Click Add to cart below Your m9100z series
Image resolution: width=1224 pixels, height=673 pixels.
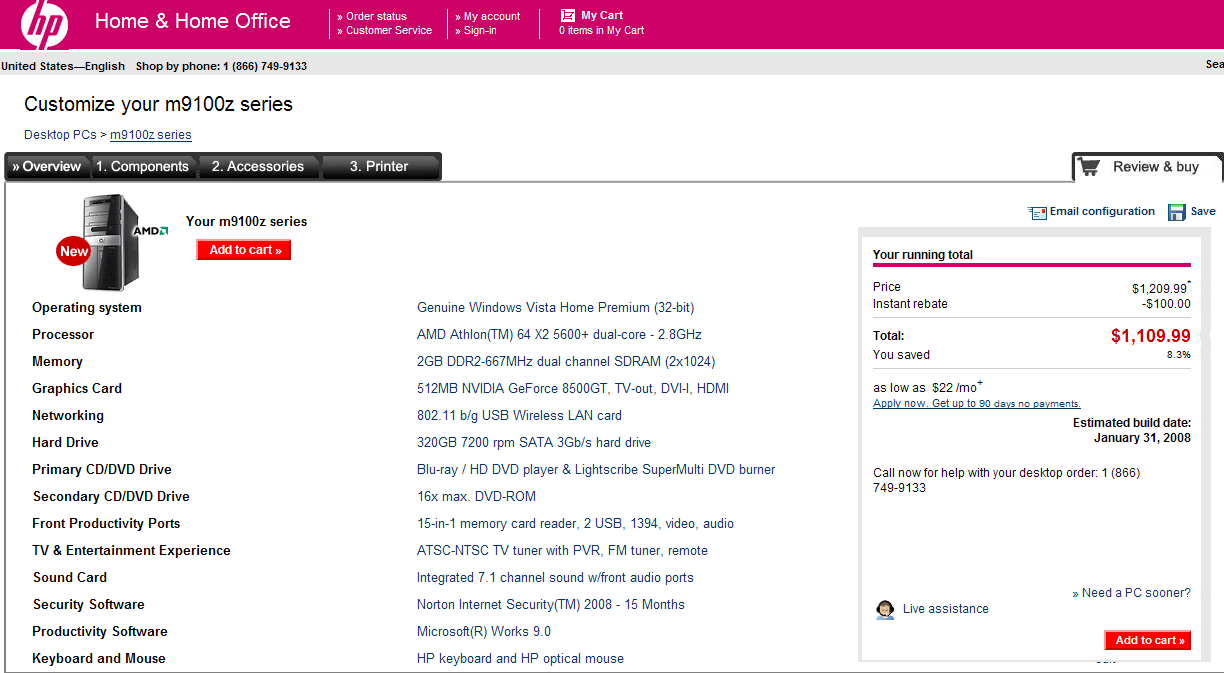[x=244, y=250]
